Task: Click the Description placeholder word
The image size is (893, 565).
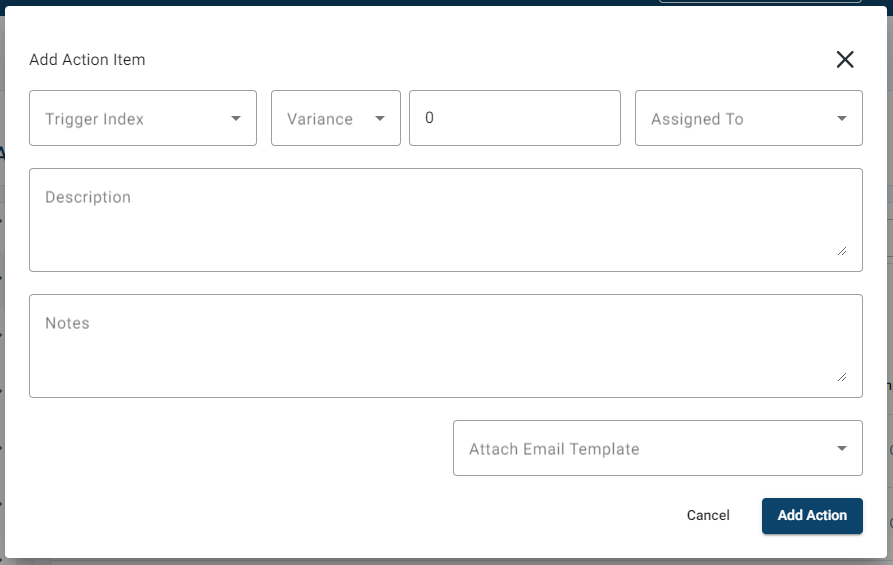Action: (88, 197)
